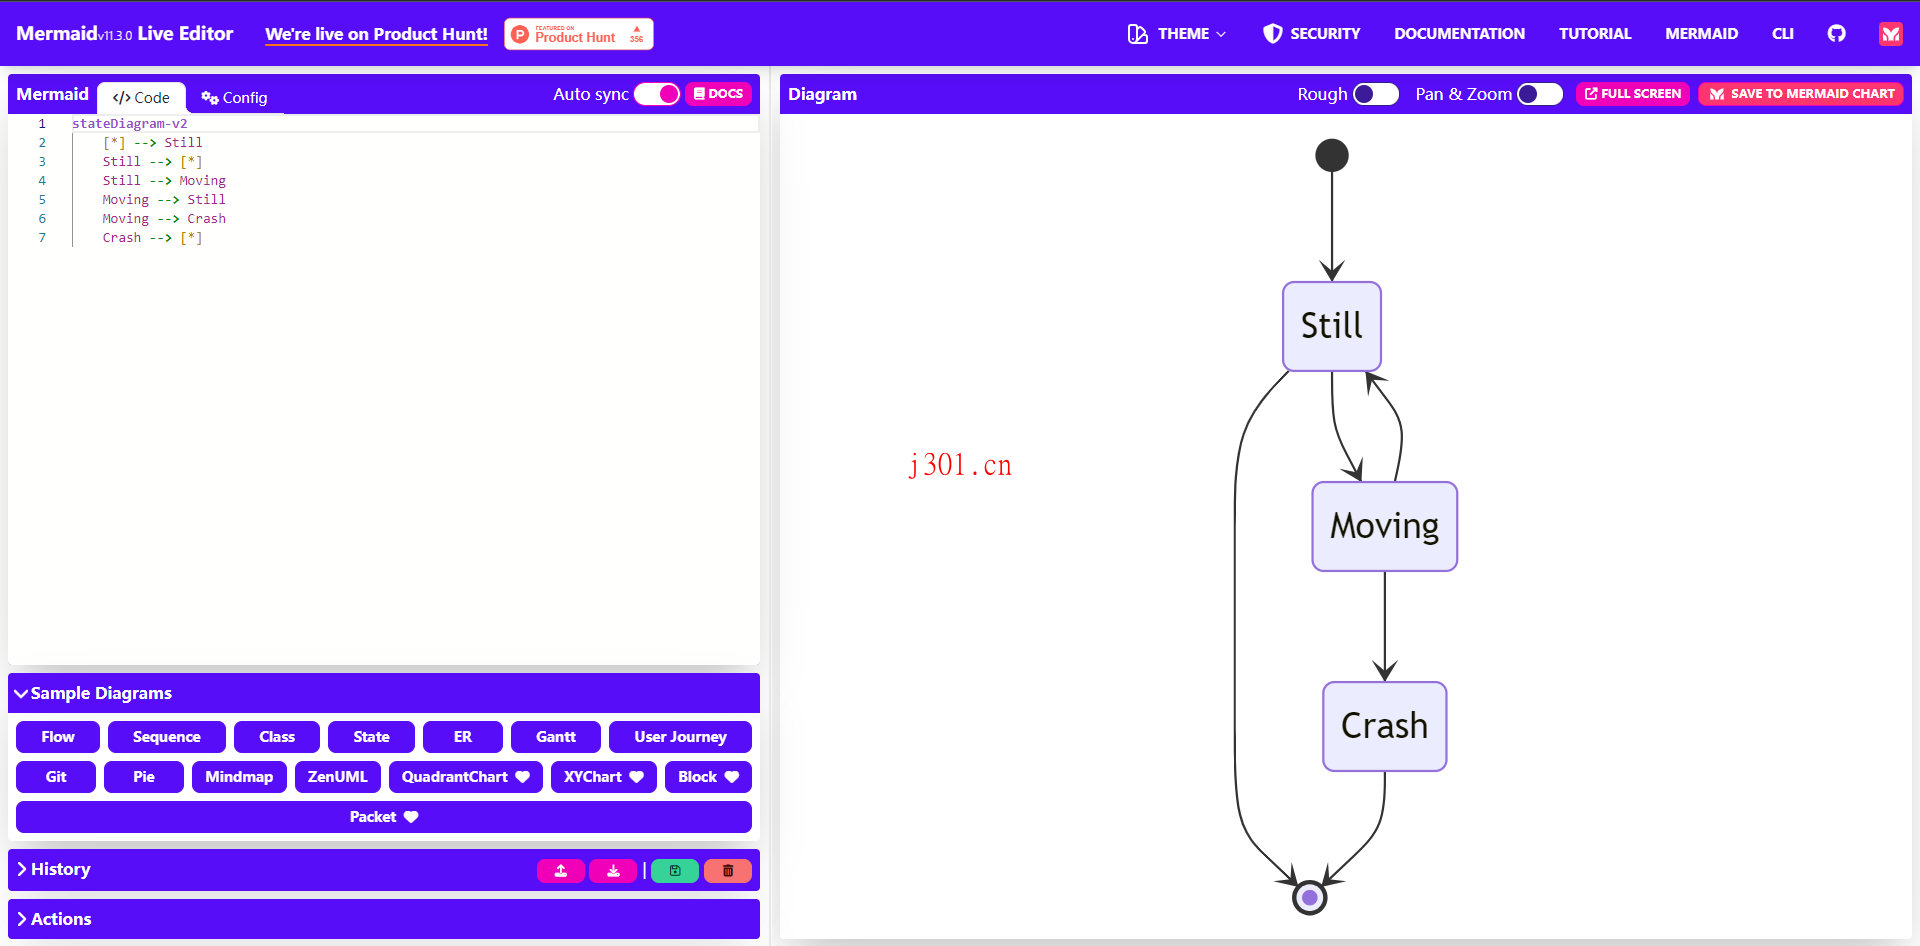Viewport: 1920px width, 946px height.
Task: Open Mermaid Chart icon at top right
Action: coord(1890,33)
